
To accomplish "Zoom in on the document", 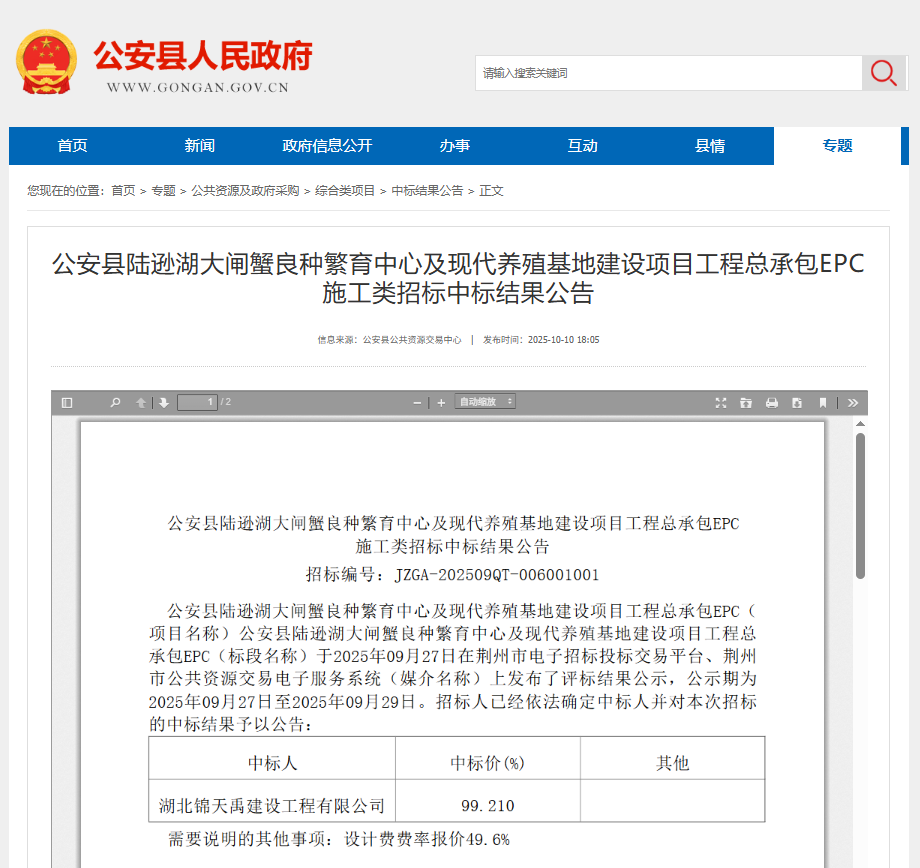I will pyautogui.click(x=440, y=402).
